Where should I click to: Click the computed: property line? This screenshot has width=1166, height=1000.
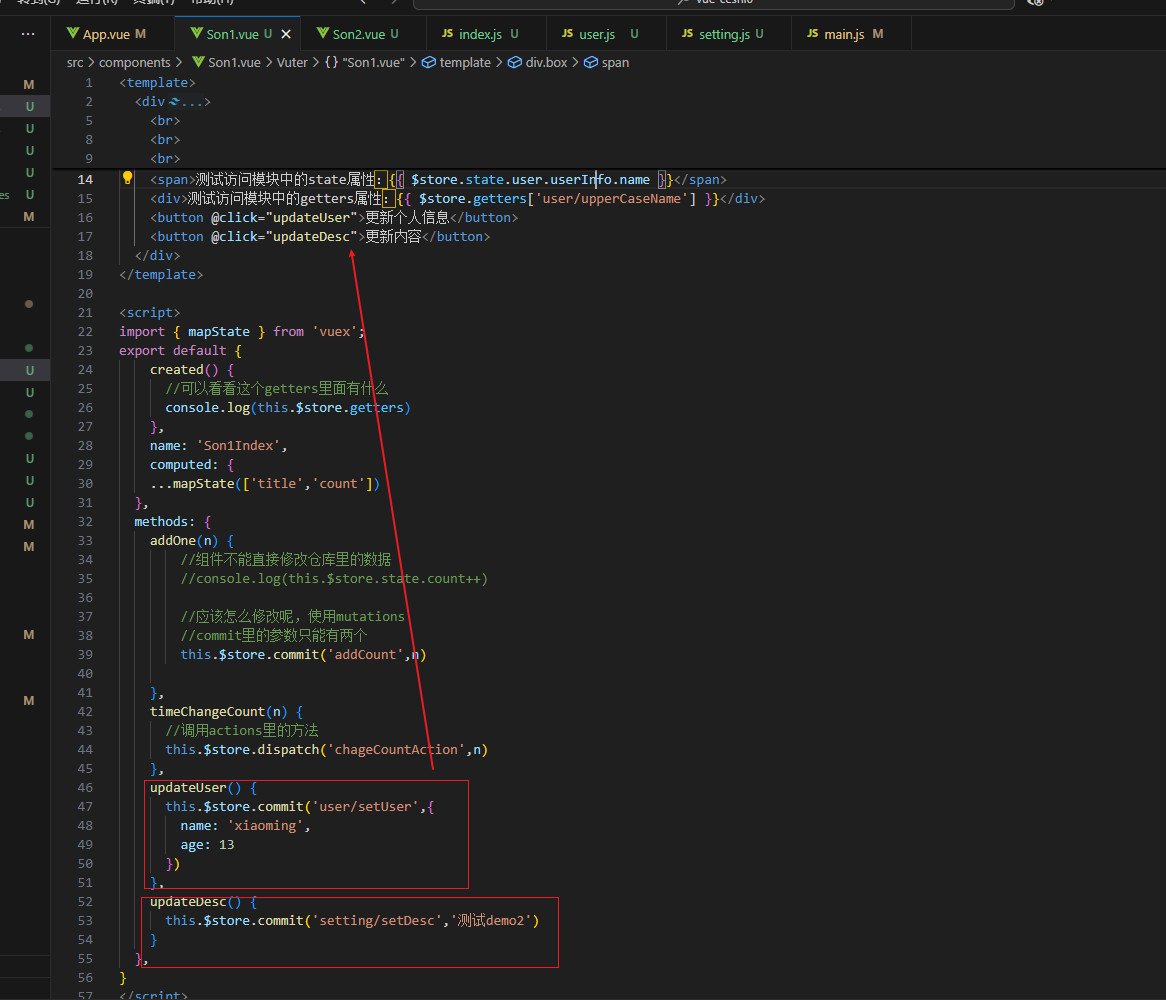point(192,465)
